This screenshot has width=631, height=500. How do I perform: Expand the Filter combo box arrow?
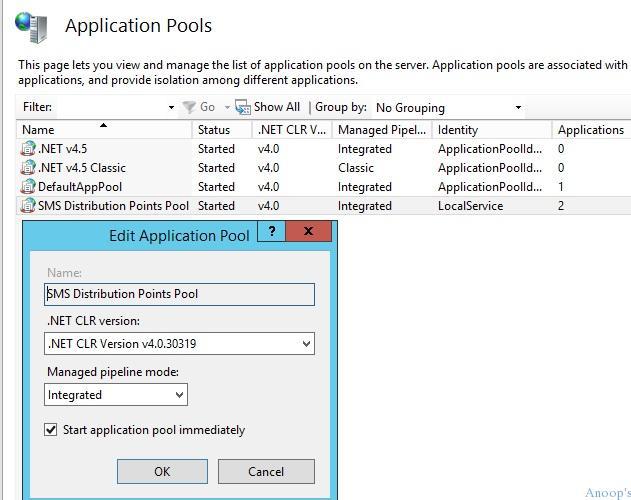[x=171, y=107]
